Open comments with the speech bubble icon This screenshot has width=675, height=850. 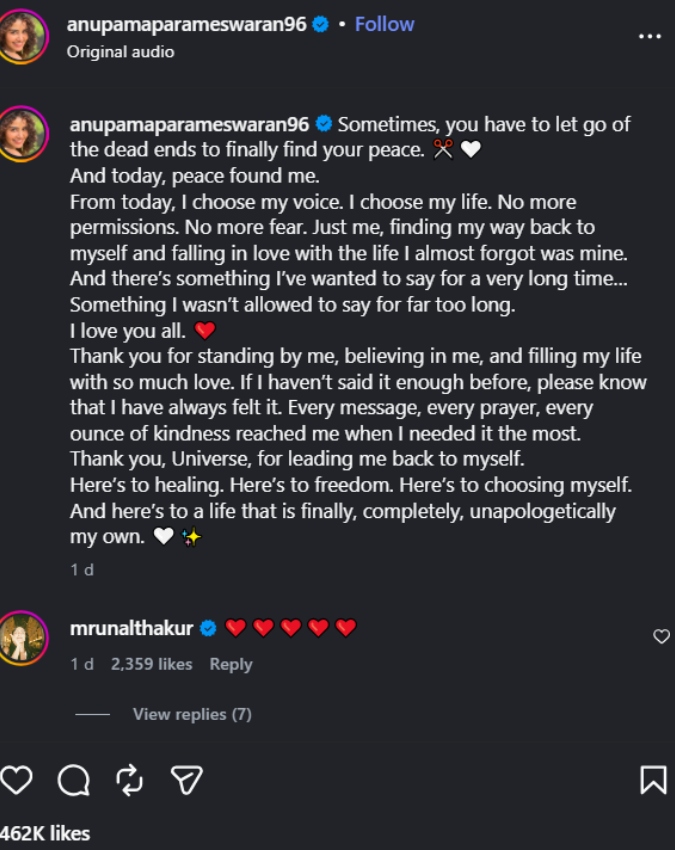point(74,780)
